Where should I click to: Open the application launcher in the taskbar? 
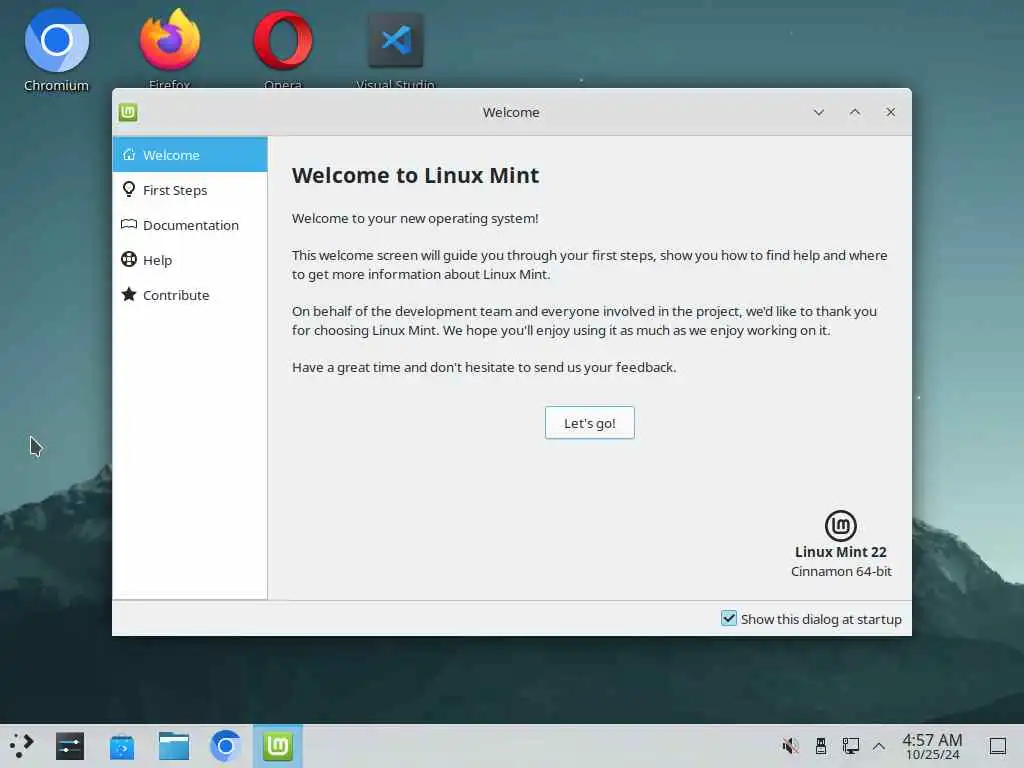(x=22, y=746)
